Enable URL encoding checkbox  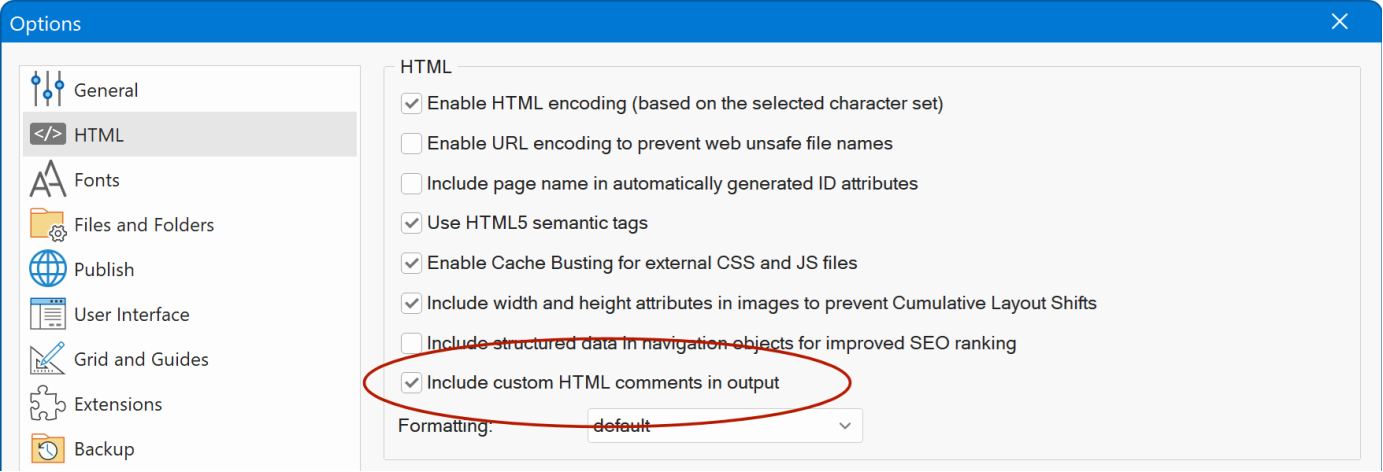click(411, 143)
